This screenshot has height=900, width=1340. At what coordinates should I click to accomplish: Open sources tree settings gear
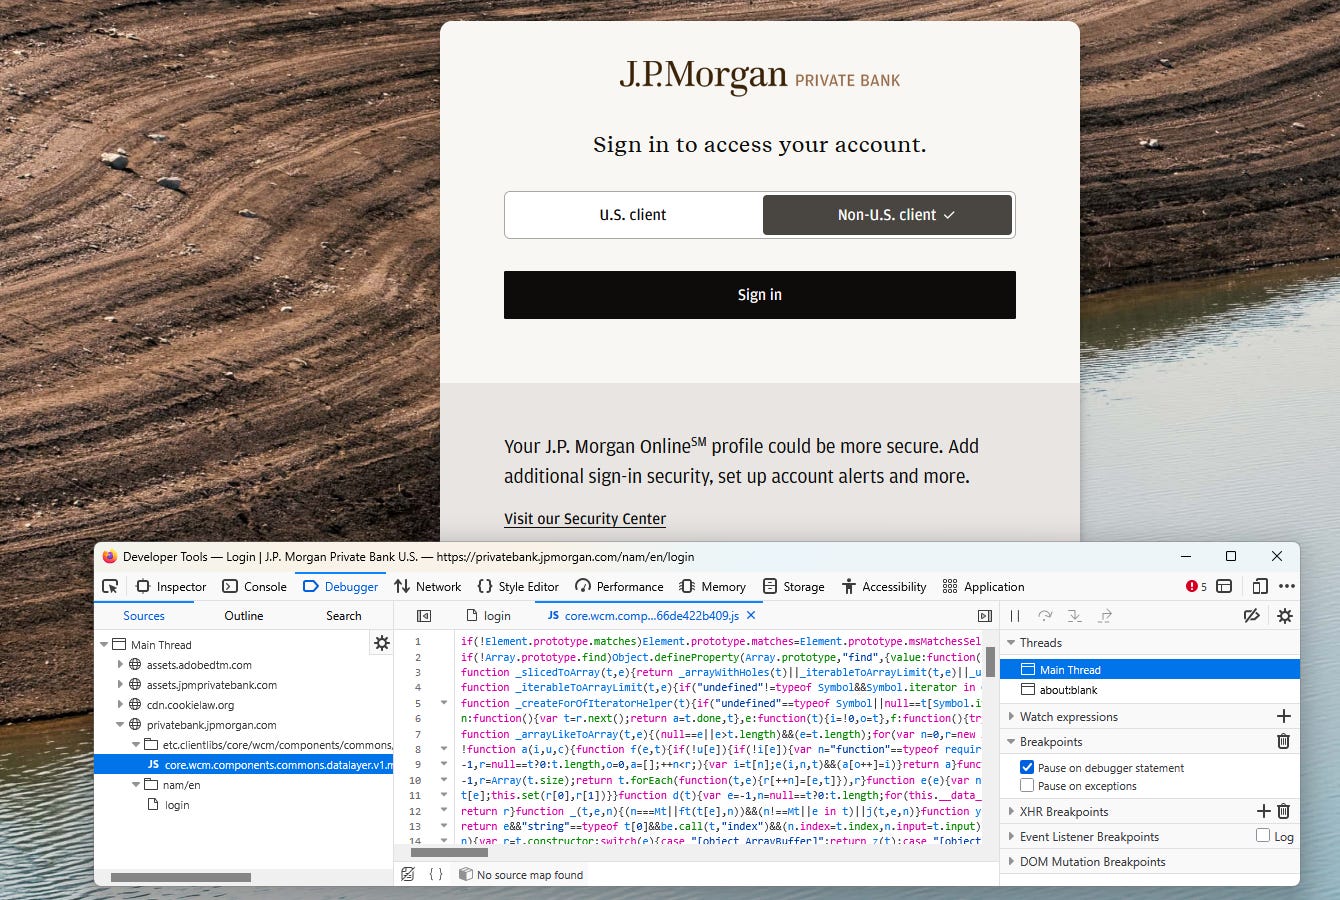coord(381,643)
